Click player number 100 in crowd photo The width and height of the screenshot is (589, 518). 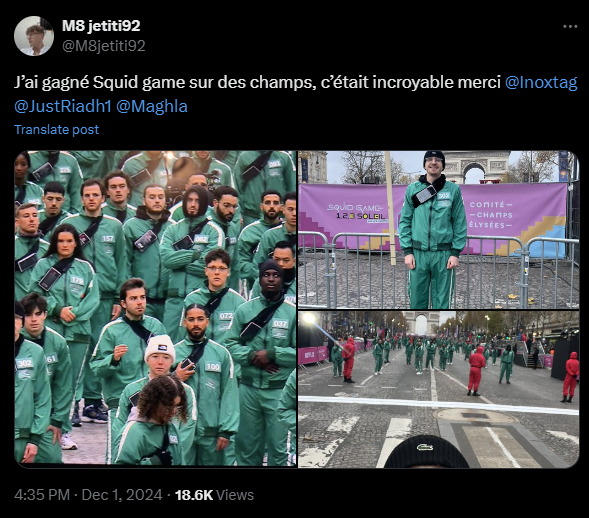pyautogui.click(x=212, y=367)
